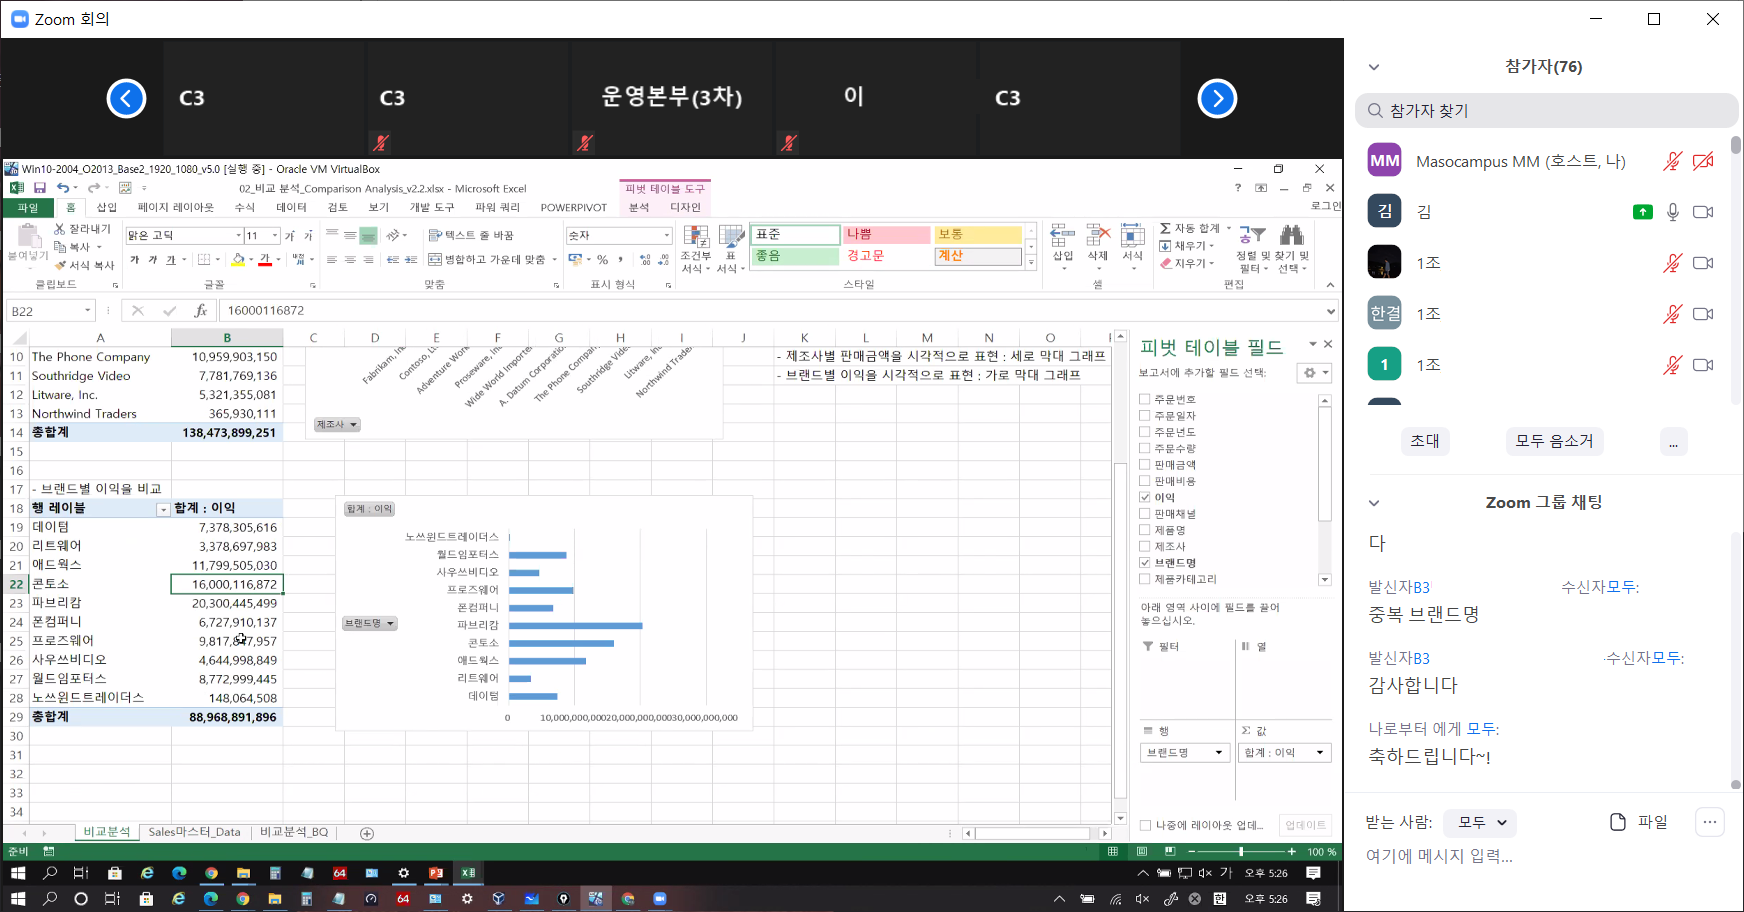Image resolution: width=1744 pixels, height=912 pixels.
Task: Click the AutoSum icon in ribbon
Action: tap(1166, 229)
